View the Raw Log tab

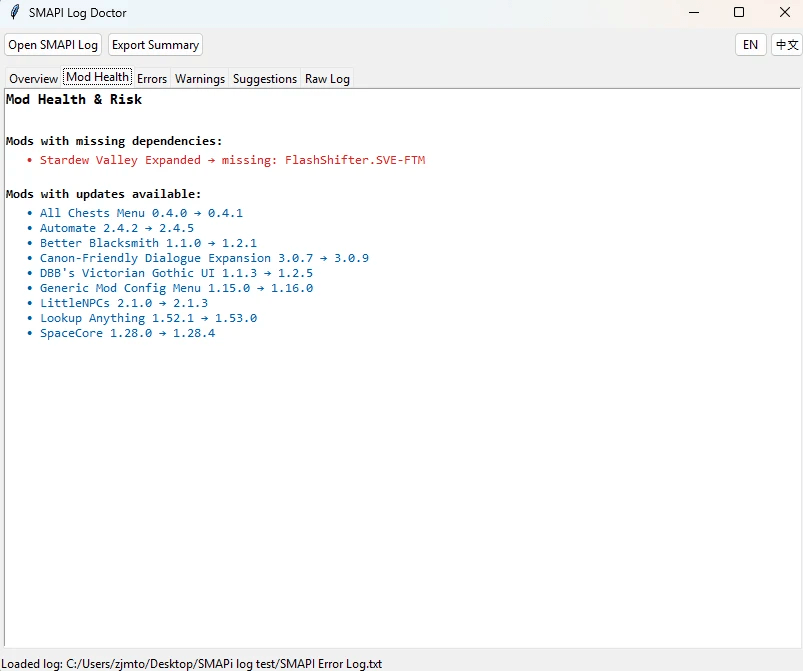(x=327, y=79)
